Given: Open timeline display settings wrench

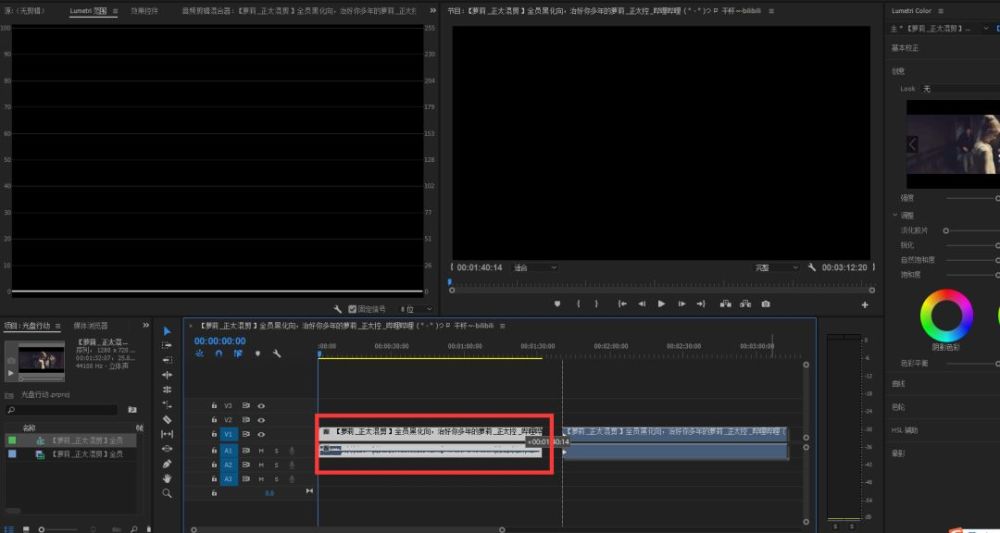Looking at the screenshot, I should (x=277, y=353).
